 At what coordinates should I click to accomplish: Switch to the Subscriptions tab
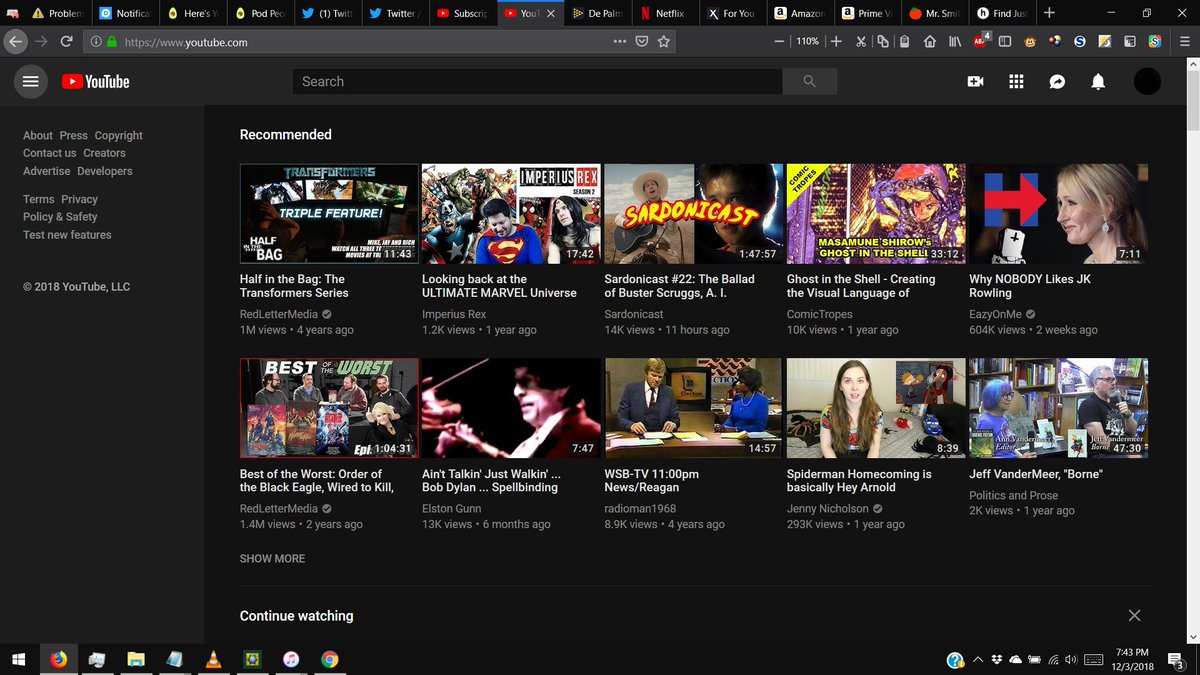point(463,14)
